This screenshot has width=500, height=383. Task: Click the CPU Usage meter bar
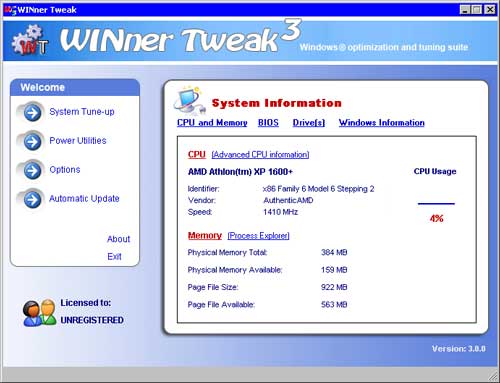pyautogui.click(x=436, y=203)
